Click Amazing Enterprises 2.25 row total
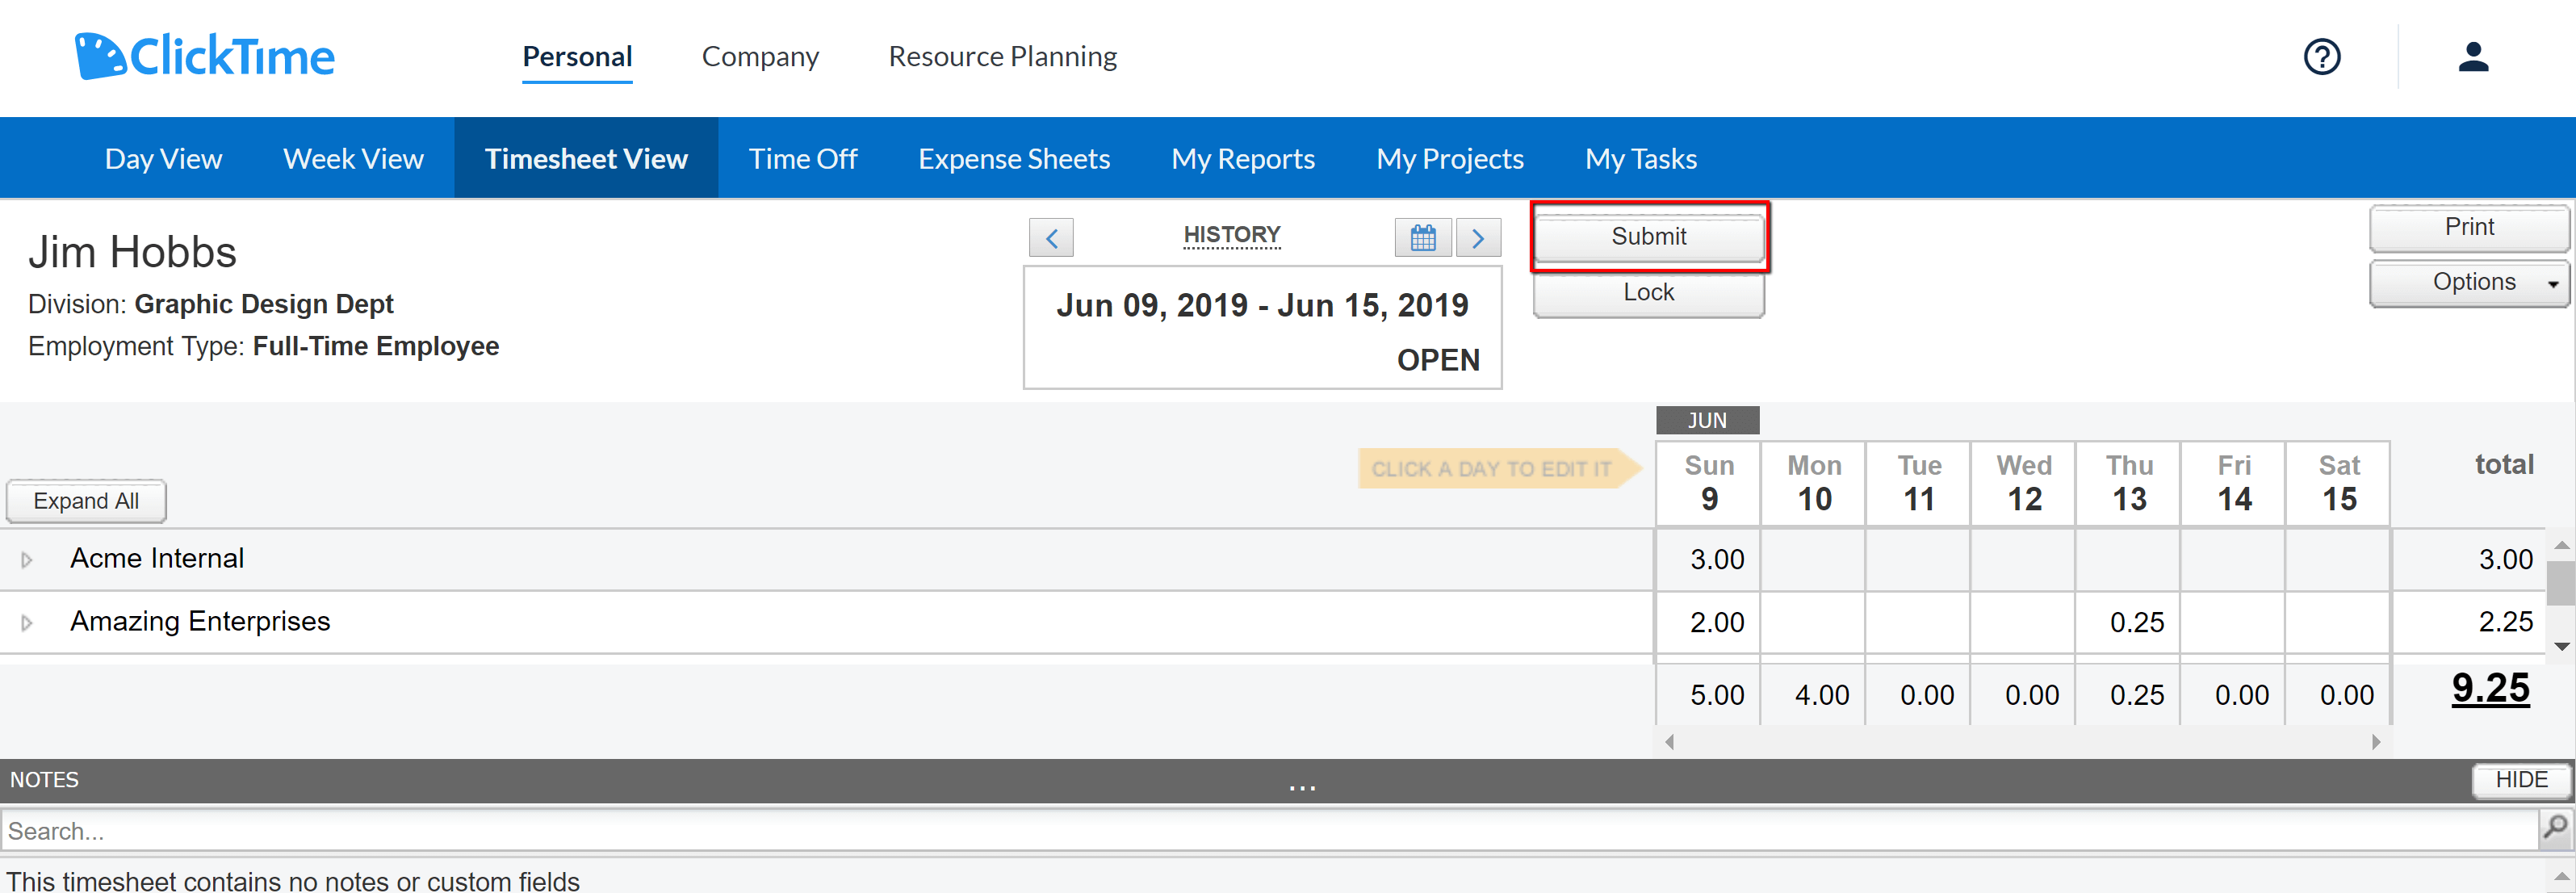 2505,622
